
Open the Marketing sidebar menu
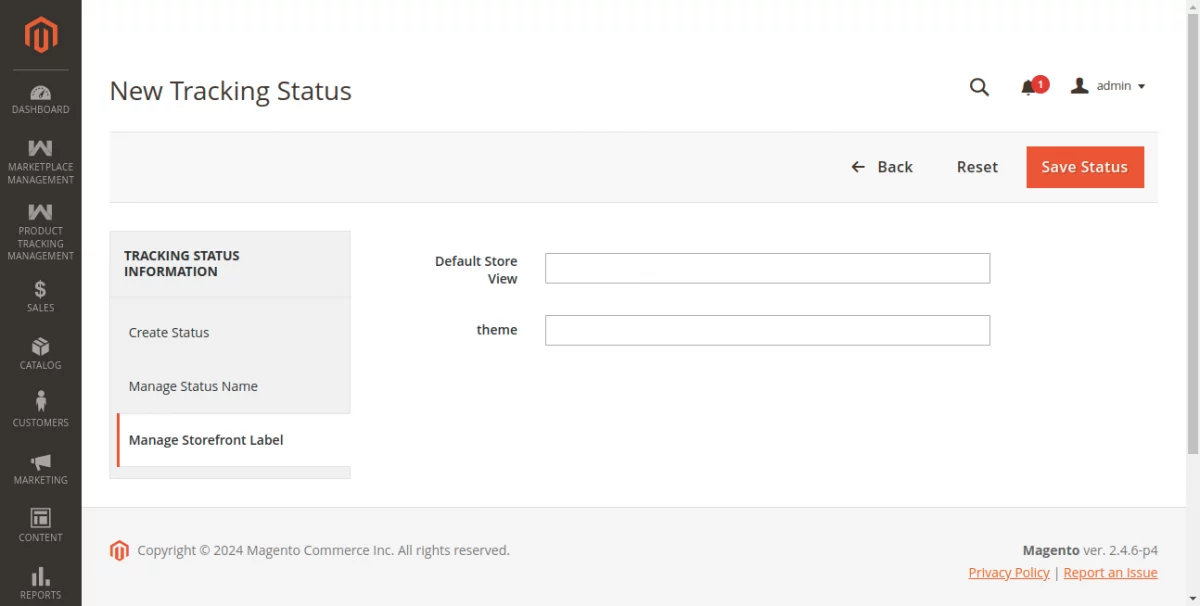(40, 469)
